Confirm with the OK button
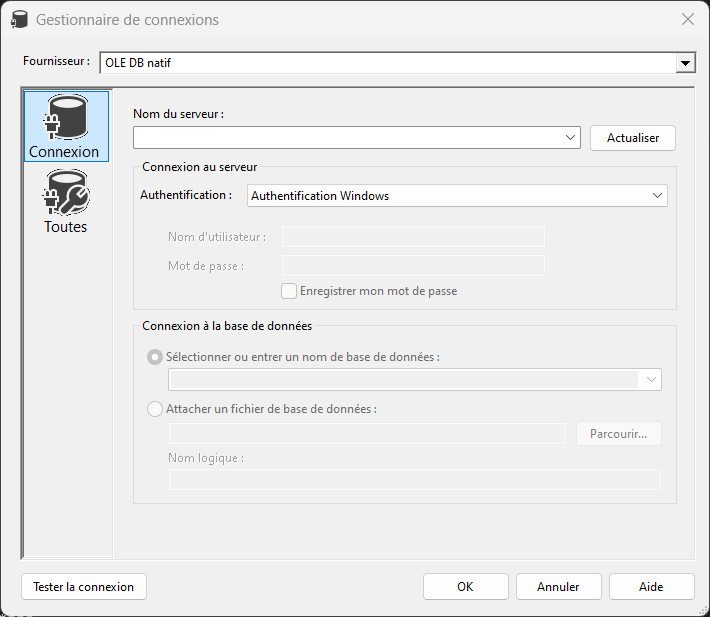 coord(465,587)
